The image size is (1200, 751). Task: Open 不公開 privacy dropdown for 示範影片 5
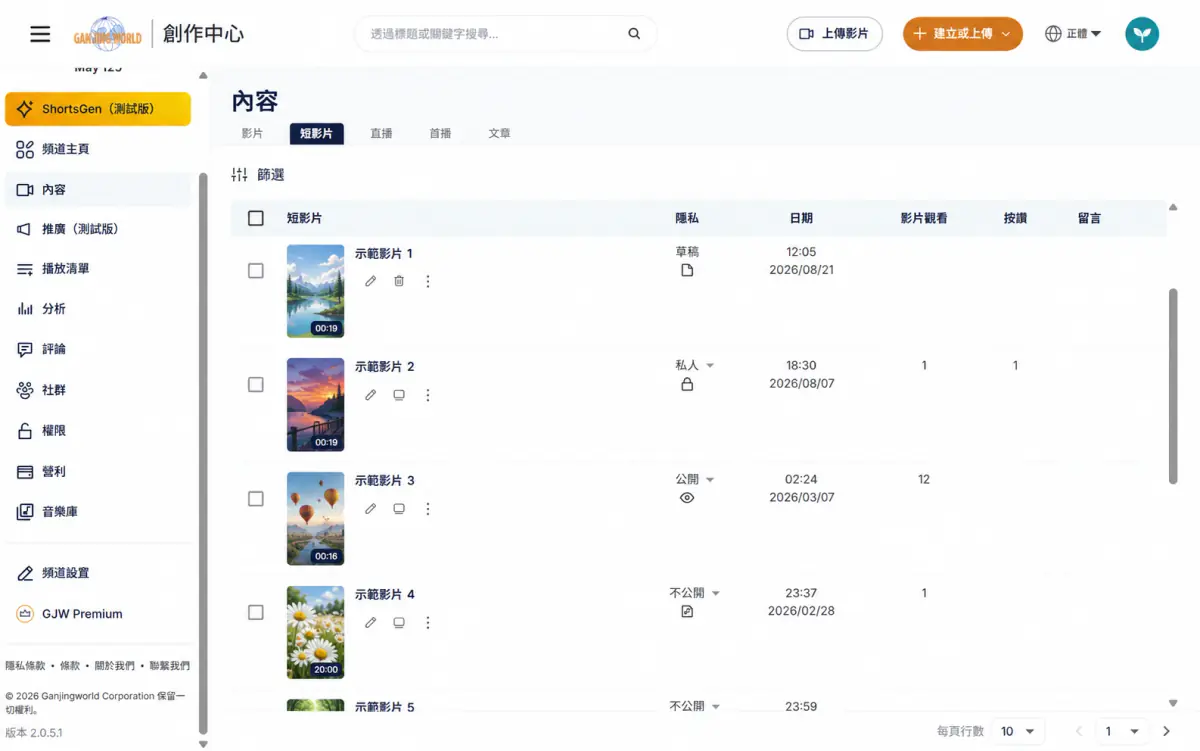click(695, 706)
